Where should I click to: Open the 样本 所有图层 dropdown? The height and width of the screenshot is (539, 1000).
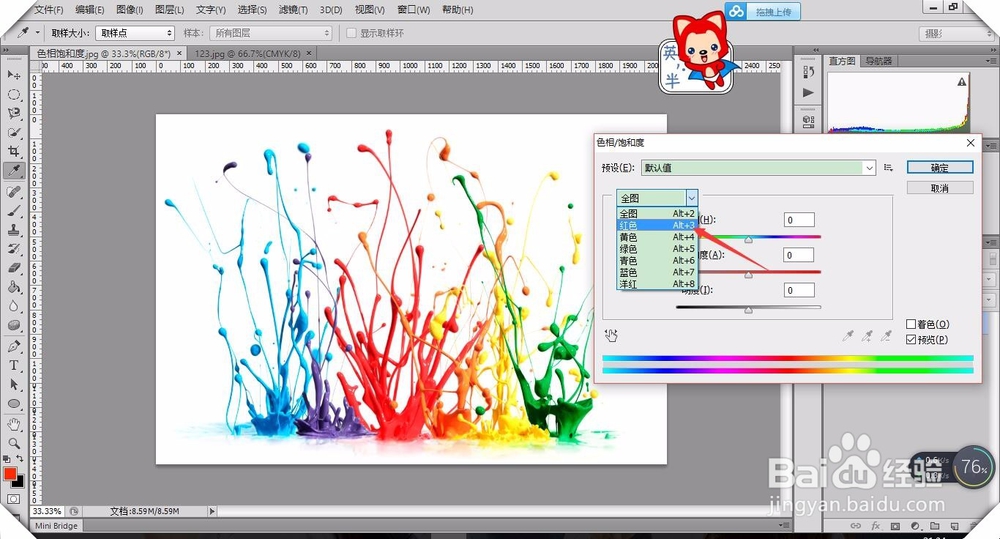272,33
